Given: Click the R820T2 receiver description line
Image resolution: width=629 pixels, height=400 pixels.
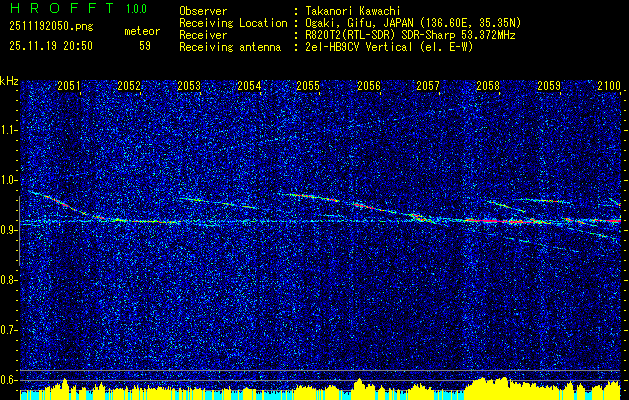Looking at the screenshot, I should click(409, 35).
